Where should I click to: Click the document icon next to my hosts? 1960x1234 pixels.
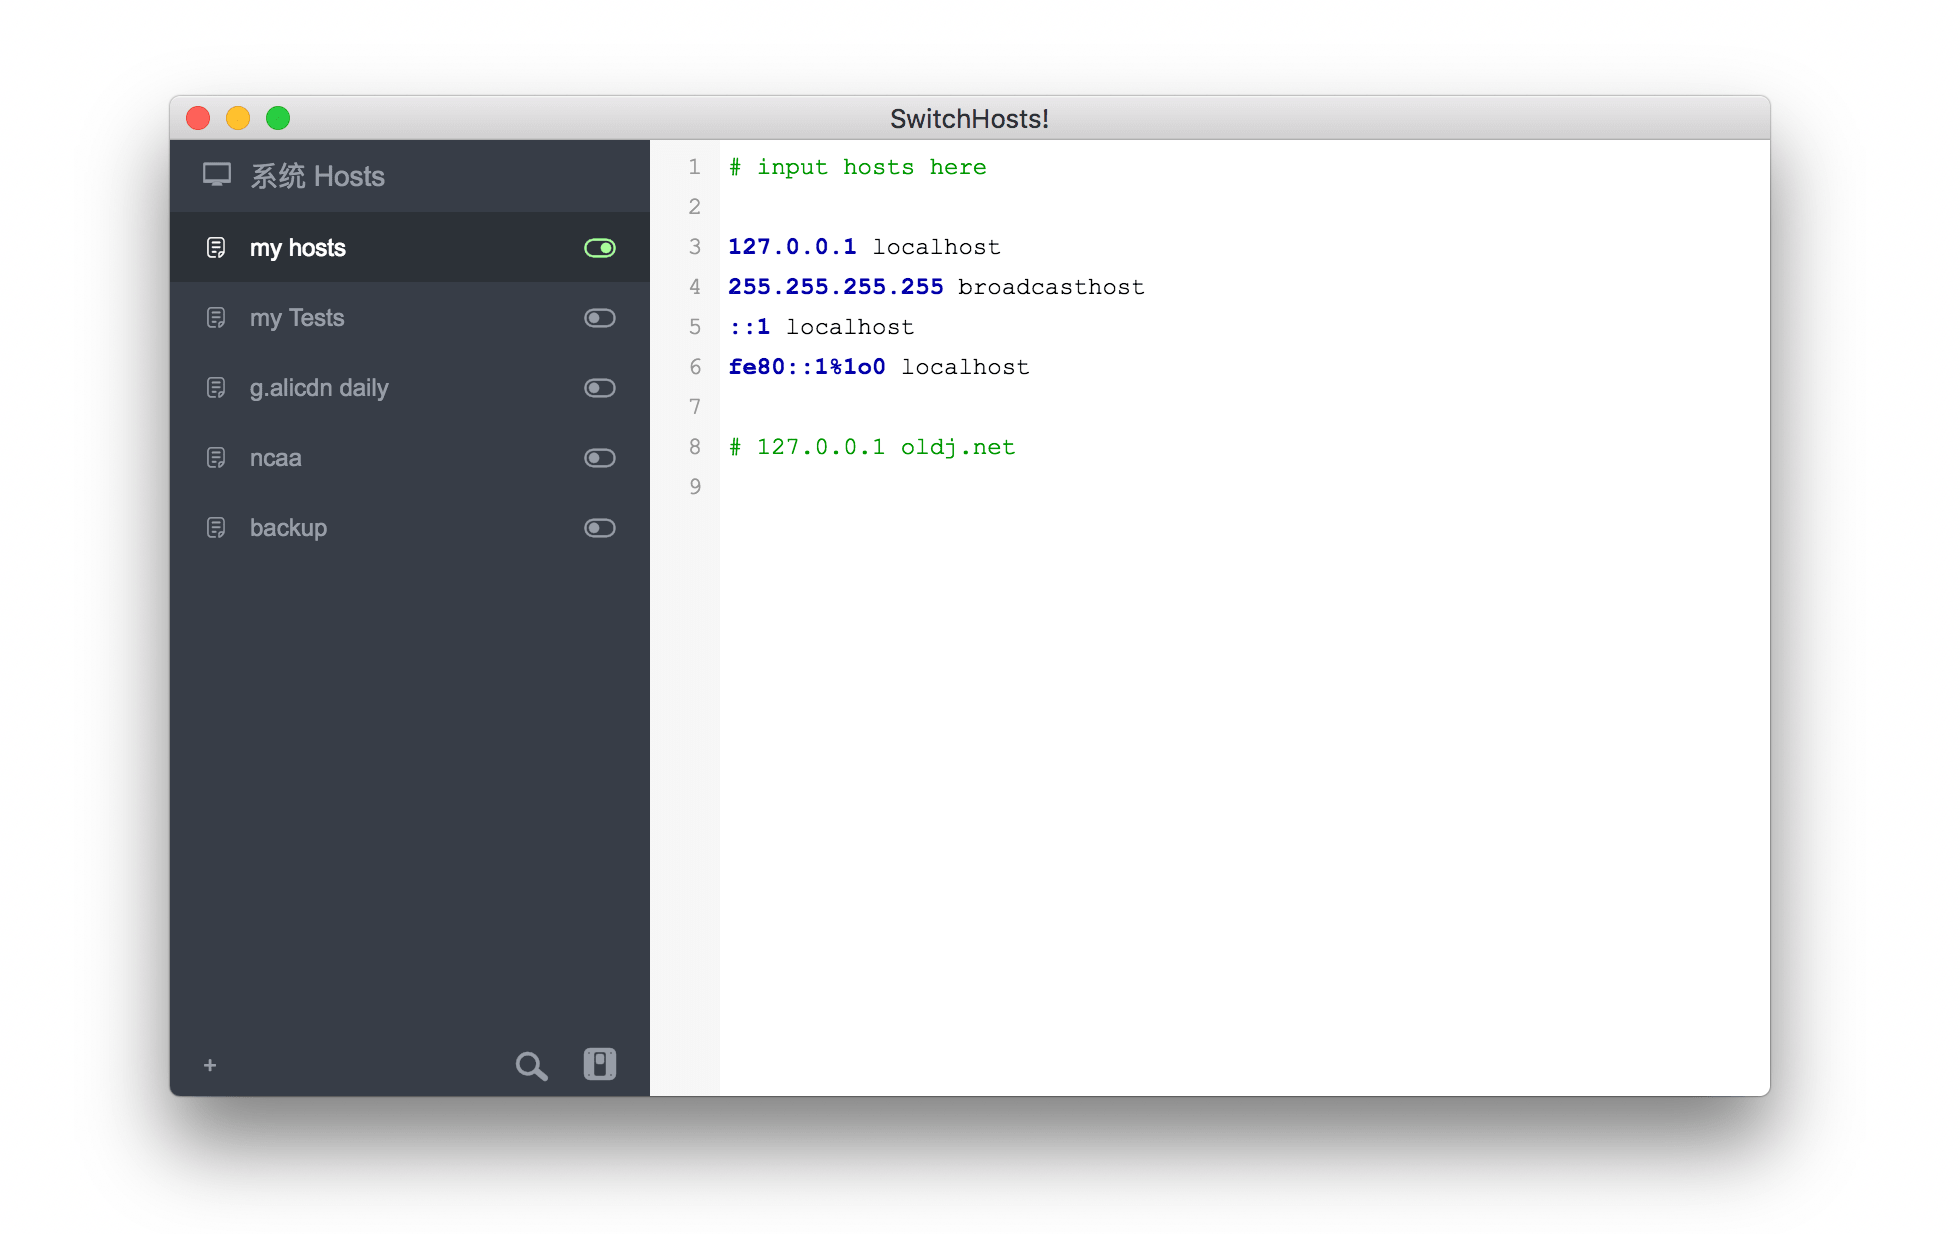(x=216, y=248)
